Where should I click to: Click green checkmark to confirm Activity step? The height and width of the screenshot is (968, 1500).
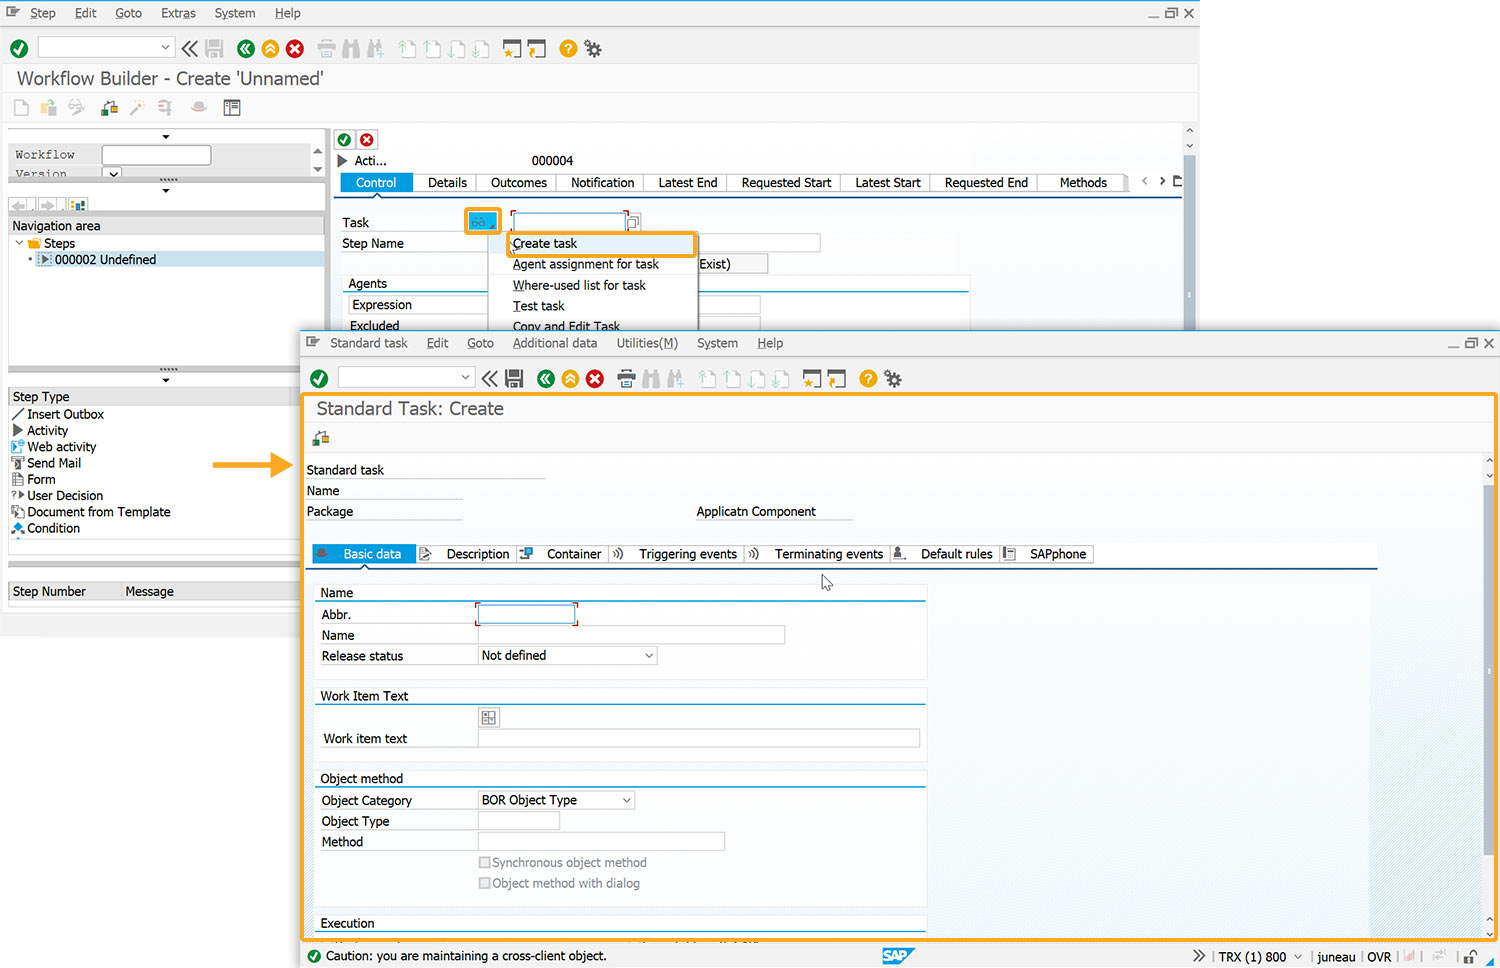click(x=344, y=140)
